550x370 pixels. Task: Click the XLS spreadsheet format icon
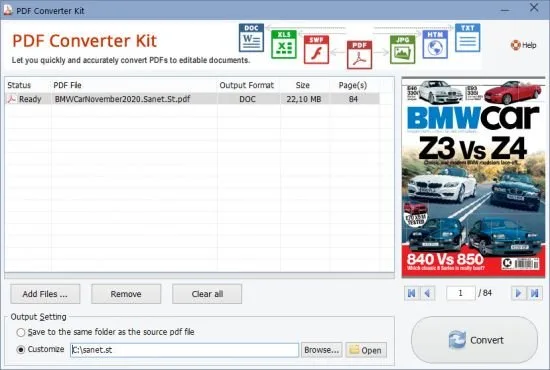click(x=284, y=44)
